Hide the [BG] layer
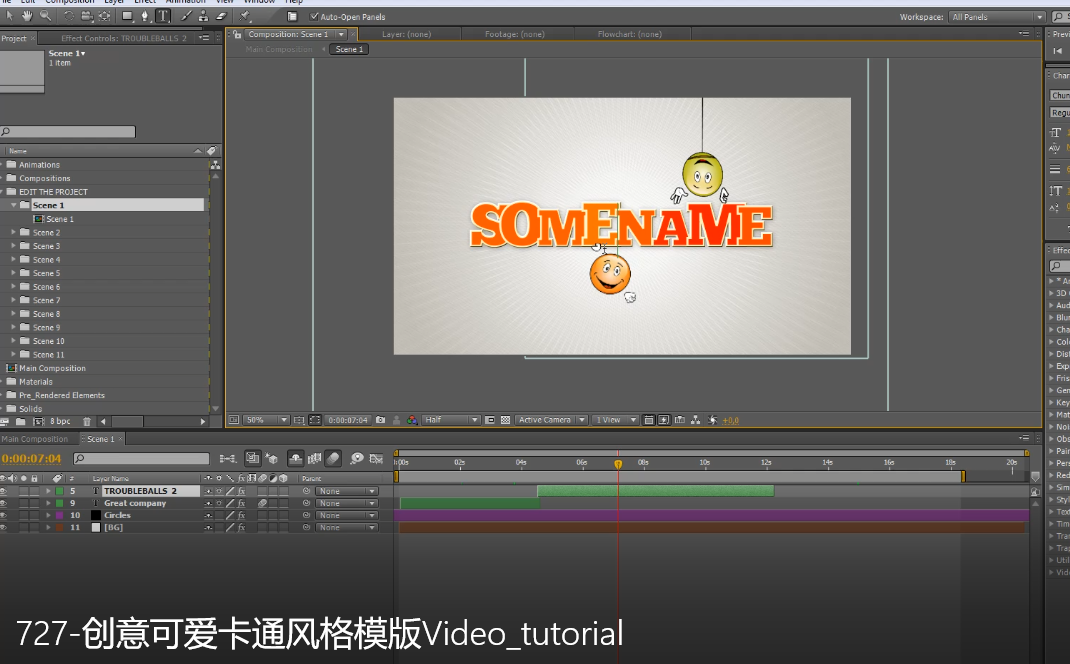This screenshot has width=1070, height=664. pos(3,528)
